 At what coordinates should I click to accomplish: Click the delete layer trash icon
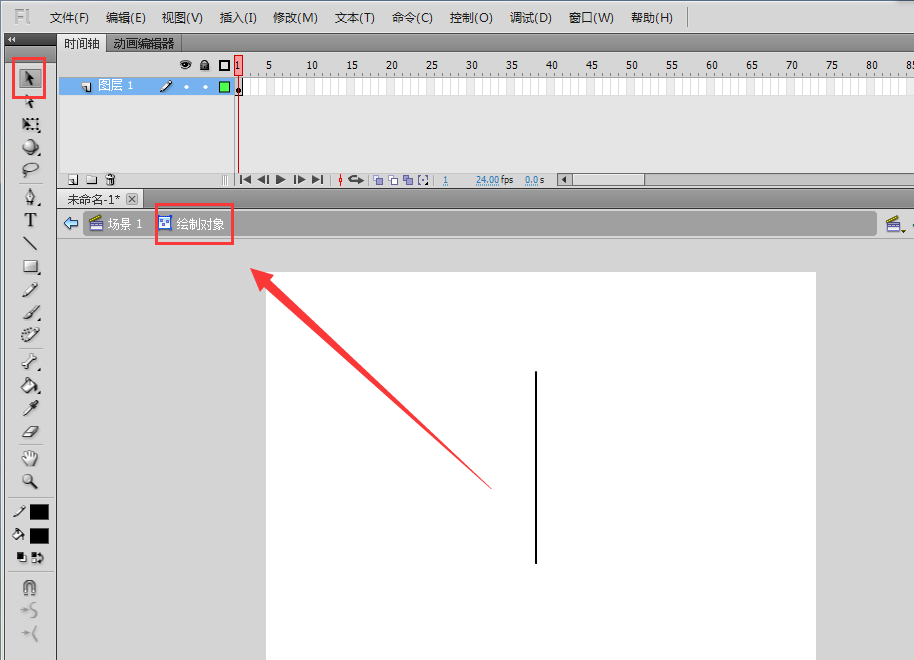110,180
